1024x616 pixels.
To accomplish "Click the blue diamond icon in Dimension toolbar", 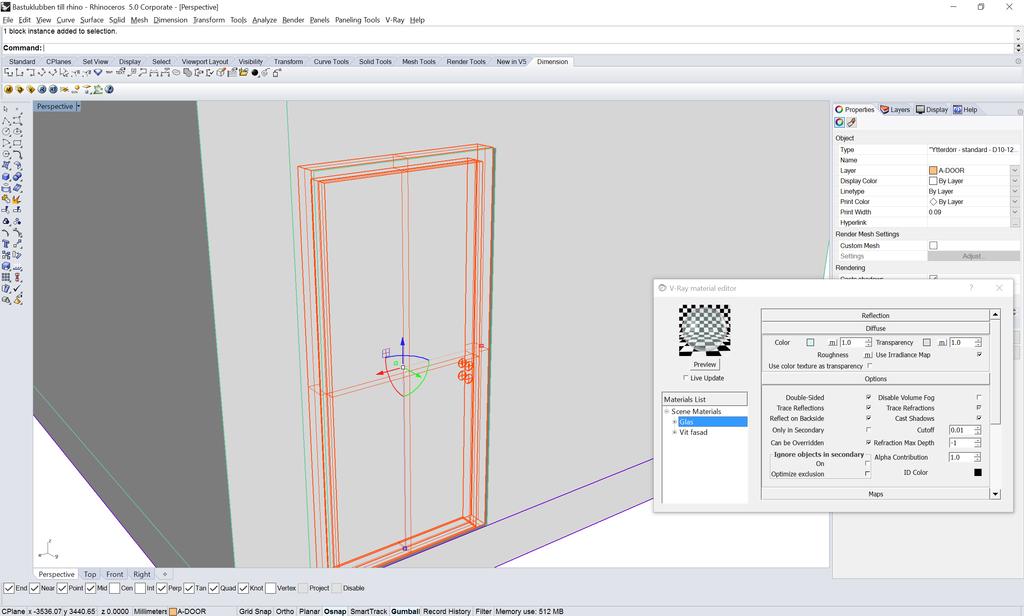I will tap(98, 73).
